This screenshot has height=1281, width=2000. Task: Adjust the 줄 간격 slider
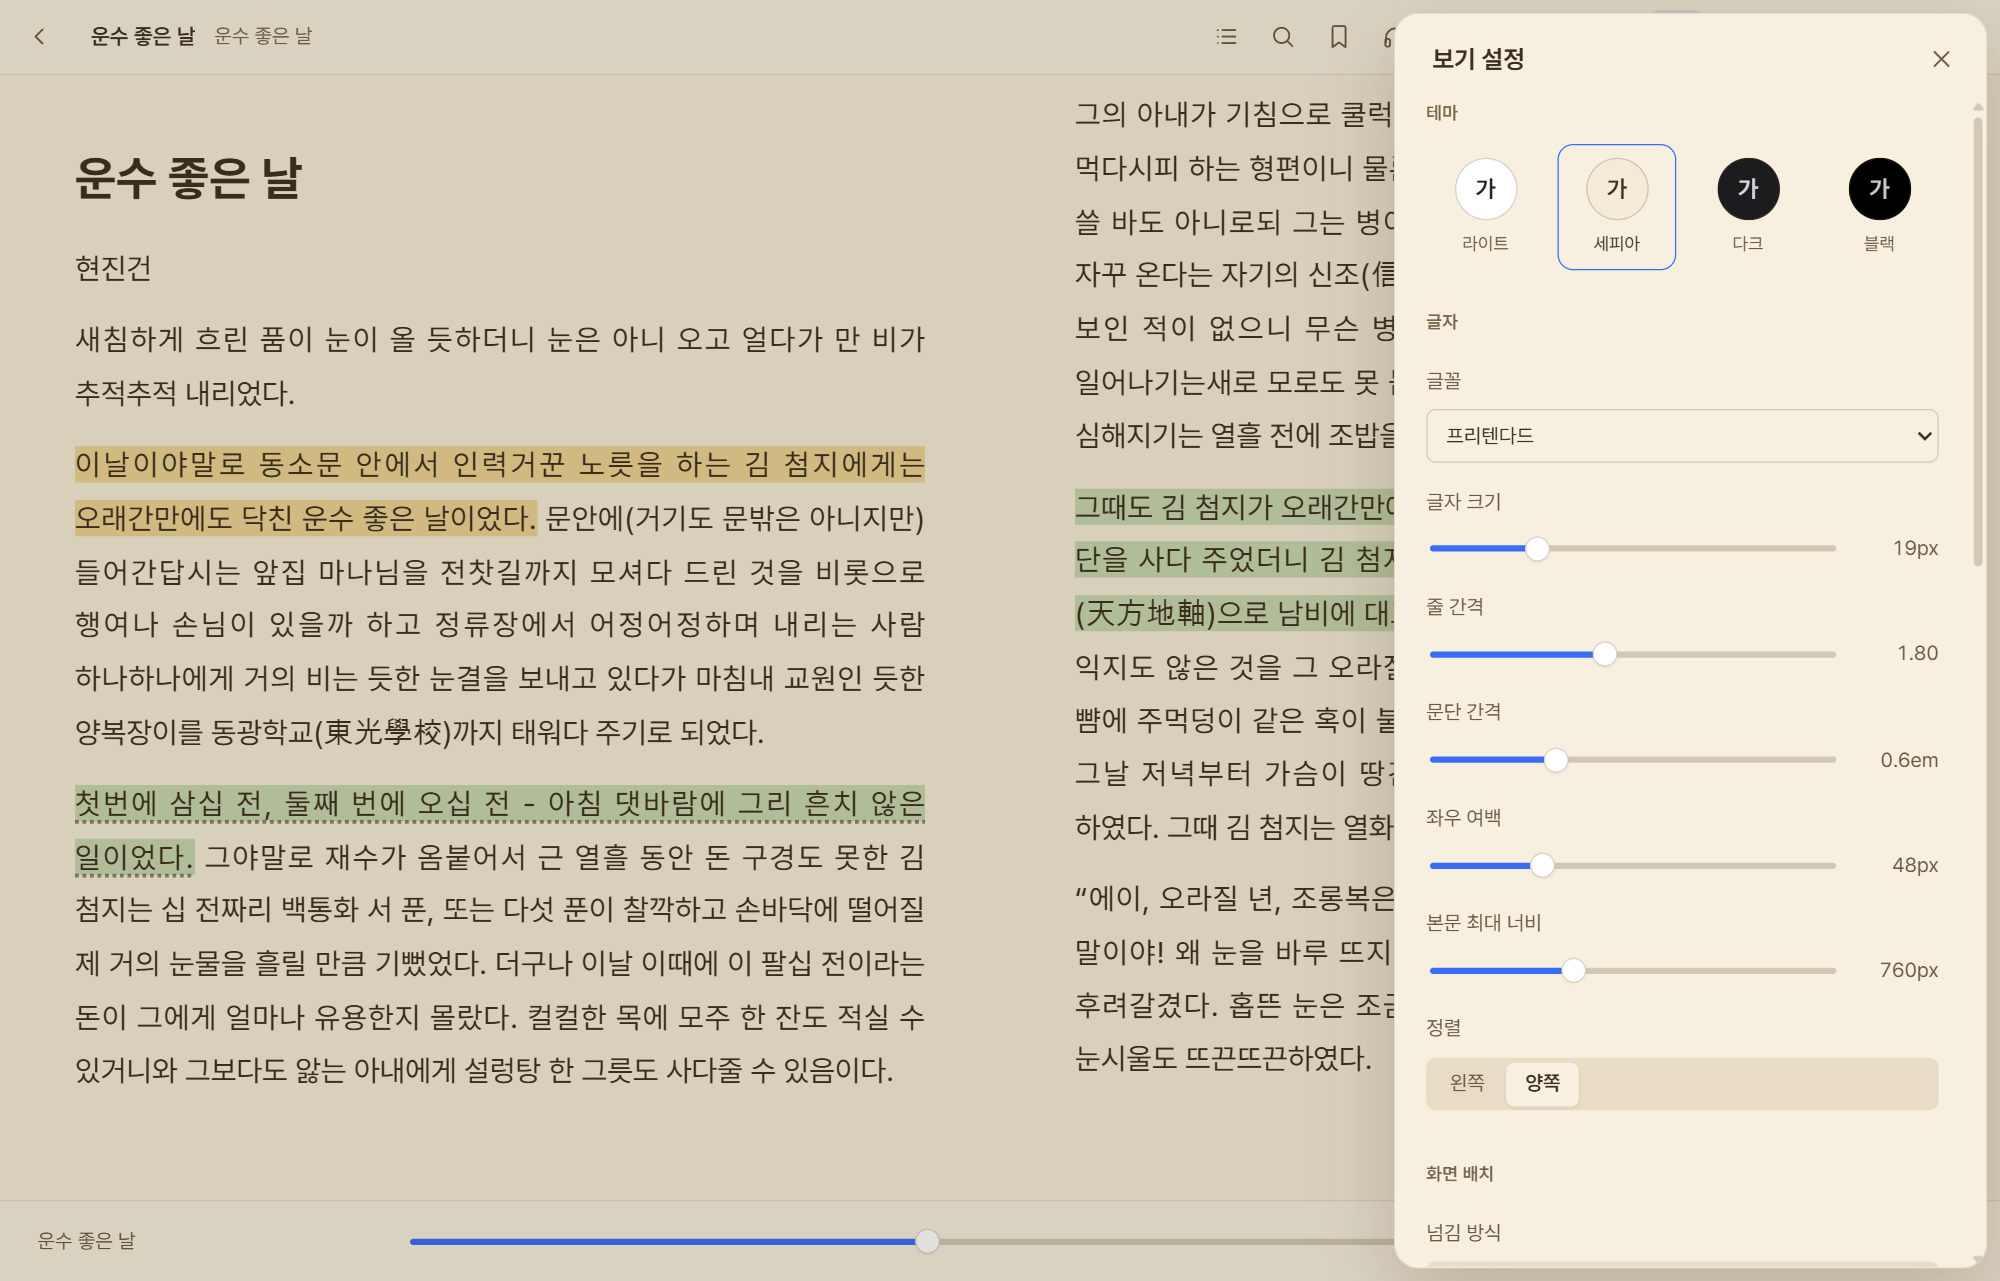pyautogui.click(x=1632, y=654)
